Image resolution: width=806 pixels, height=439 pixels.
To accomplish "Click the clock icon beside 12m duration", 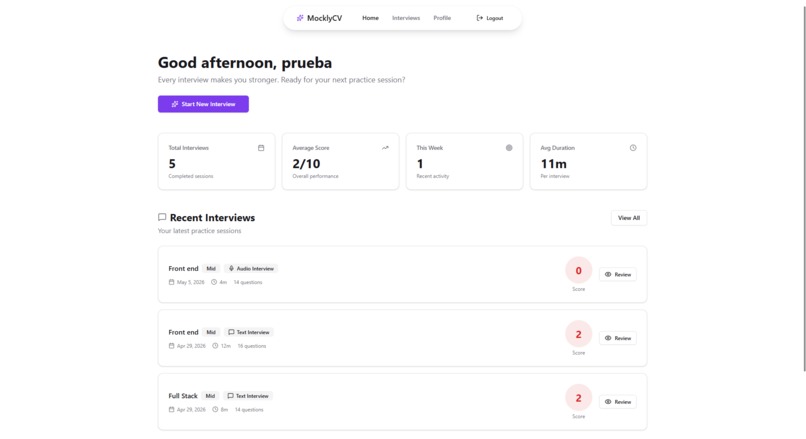I will (x=215, y=346).
